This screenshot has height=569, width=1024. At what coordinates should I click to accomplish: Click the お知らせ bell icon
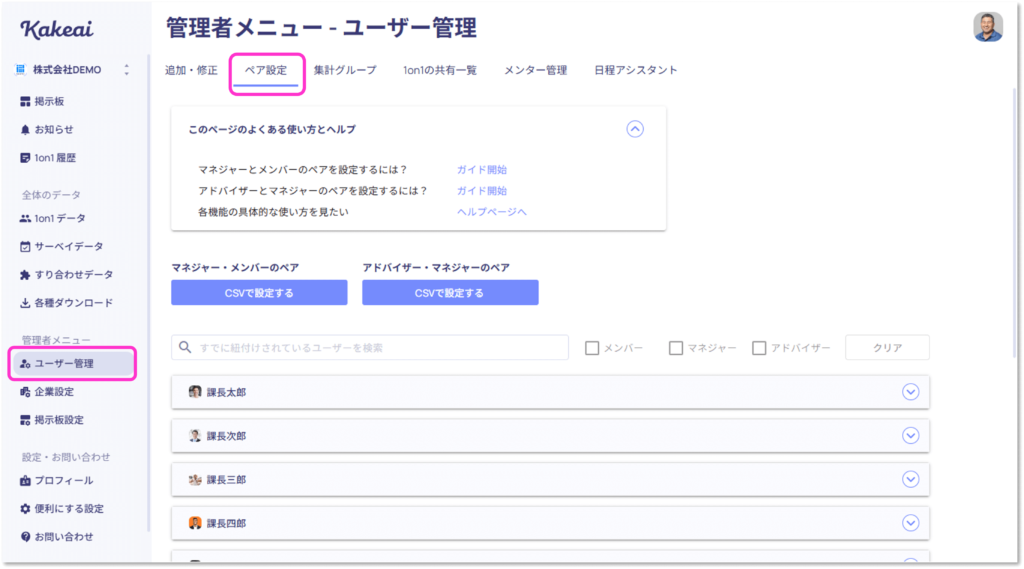pyautogui.click(x=25, y=129)
